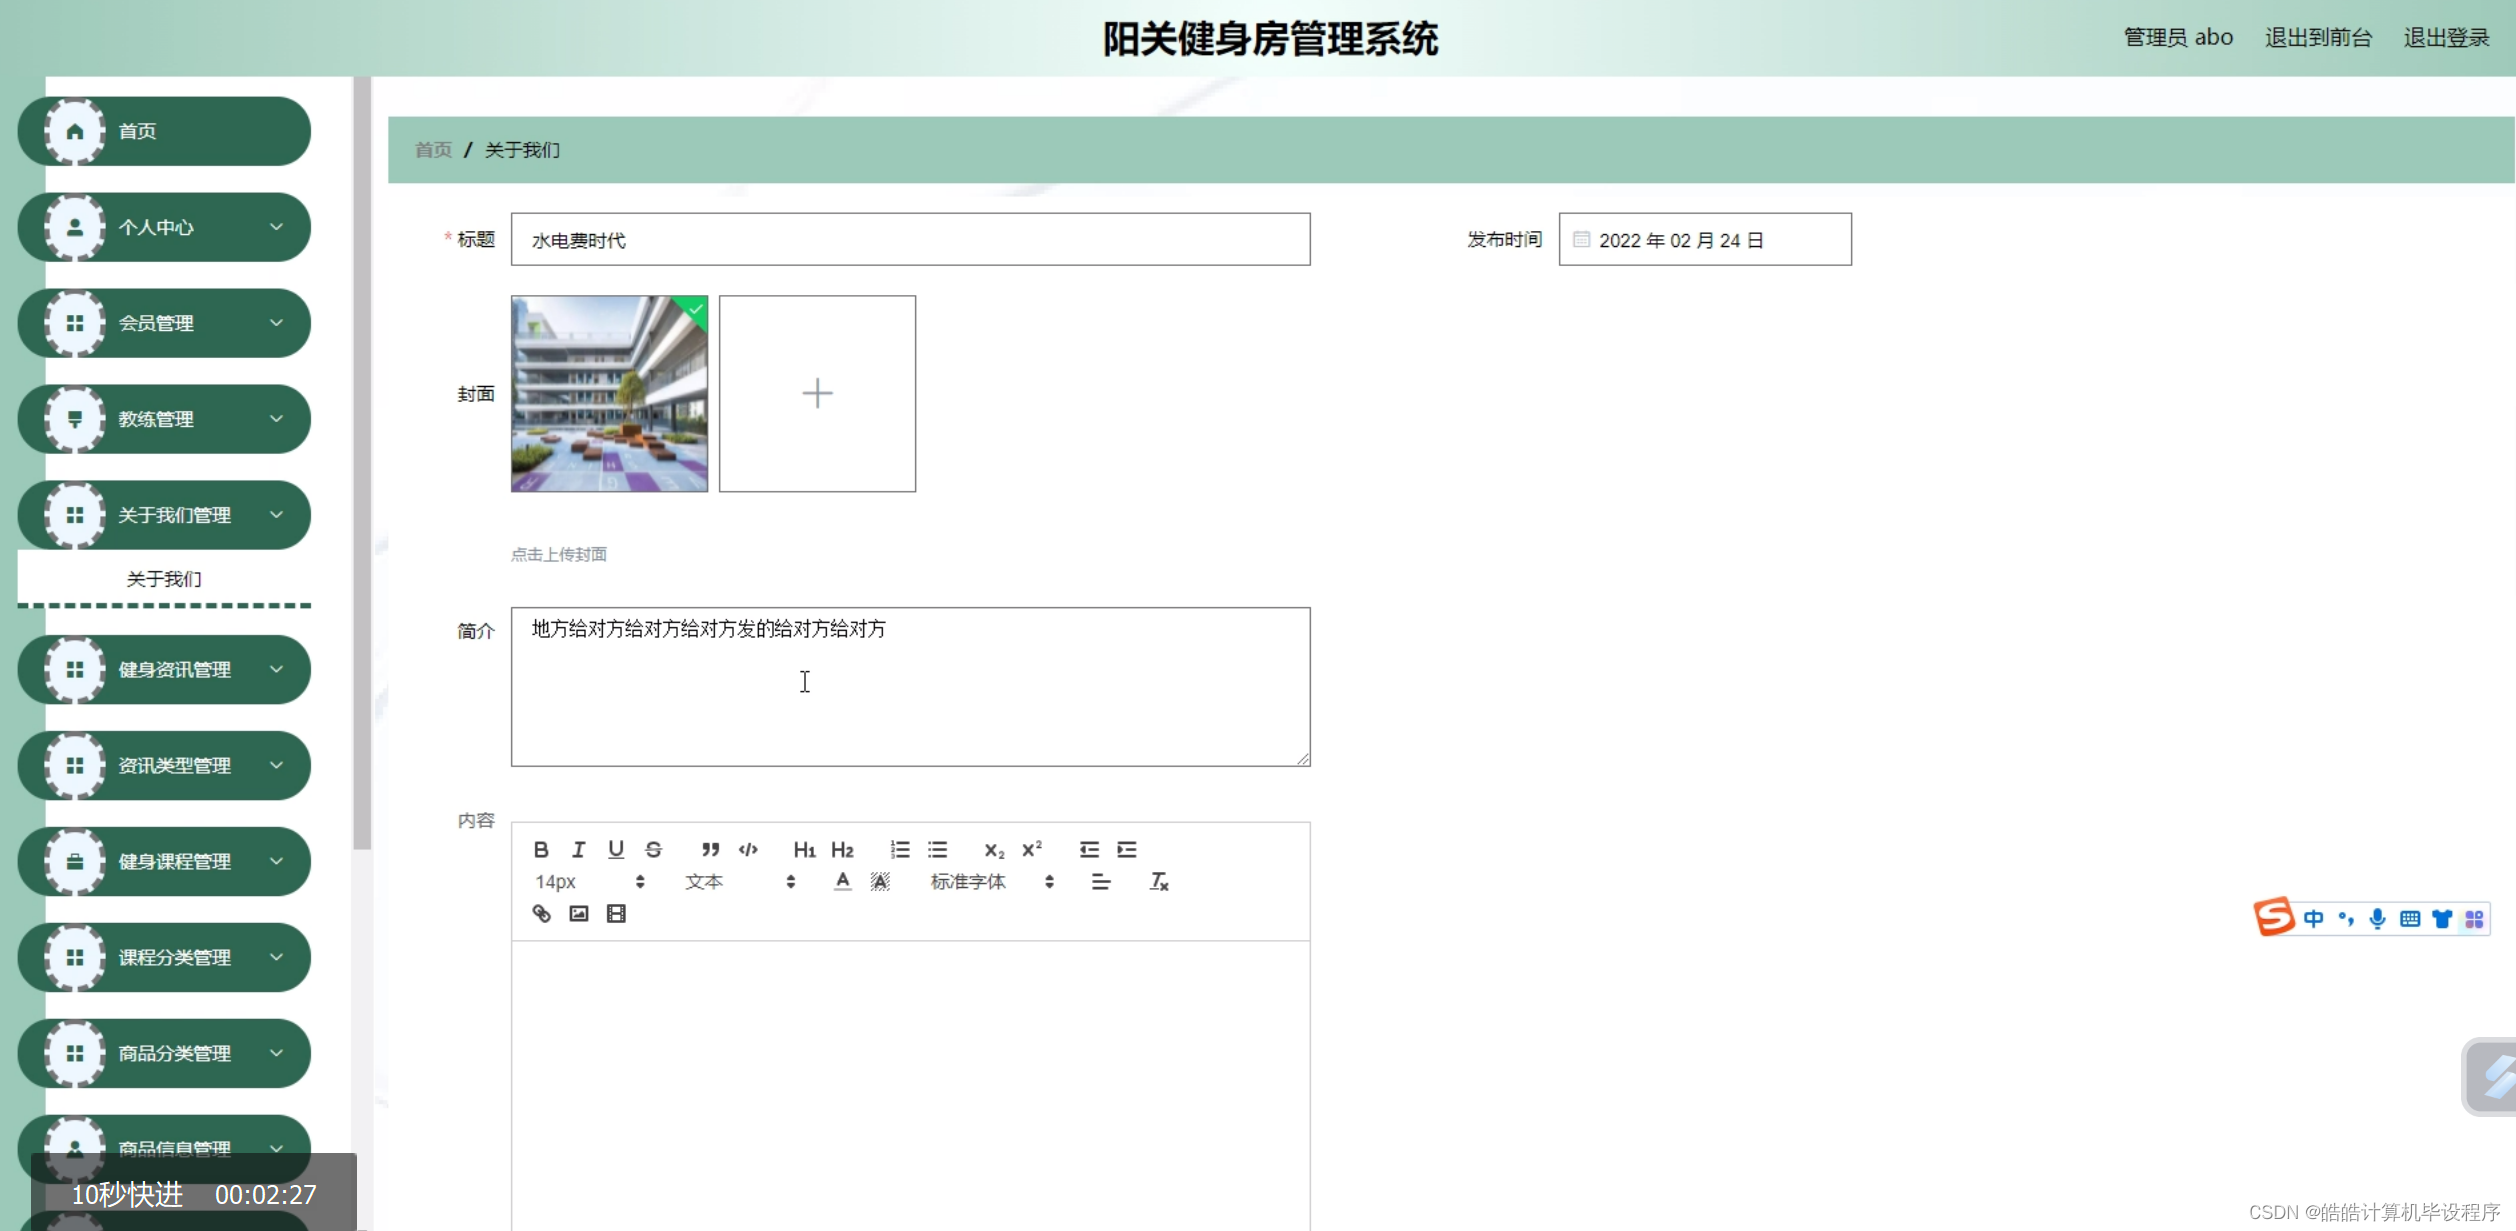2516x1231 pixels.
Task: Toggle underline formatting
Action: [x=616, y=849]
